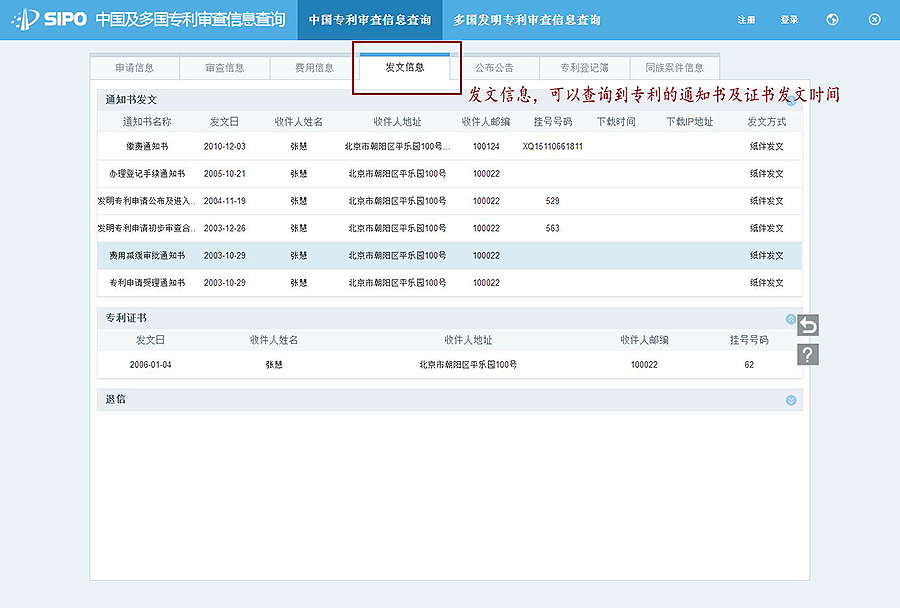Collapse the 专利证书 section
The height and width of the screenshot is (608, 900).
point(791,319)
